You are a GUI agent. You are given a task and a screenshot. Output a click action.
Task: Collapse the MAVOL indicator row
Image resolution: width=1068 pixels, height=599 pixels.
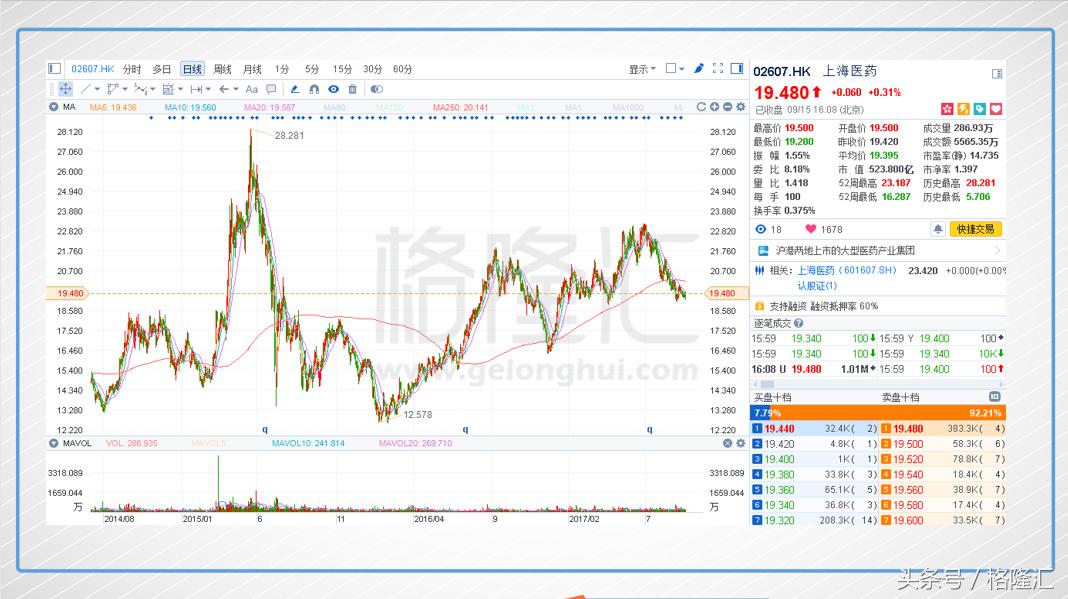pyautogui.click(x=54, y=443)
